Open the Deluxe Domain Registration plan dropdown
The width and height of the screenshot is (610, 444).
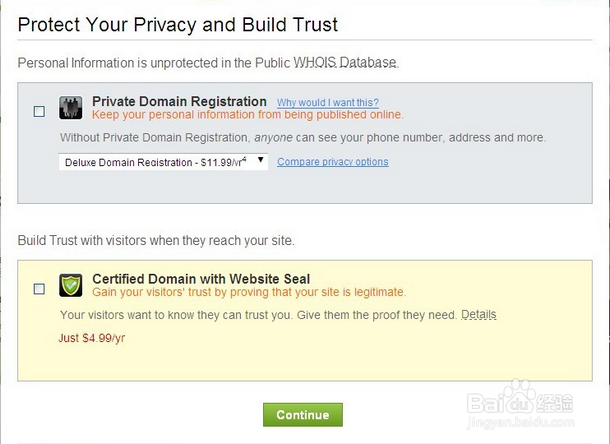tap(163, 161)
